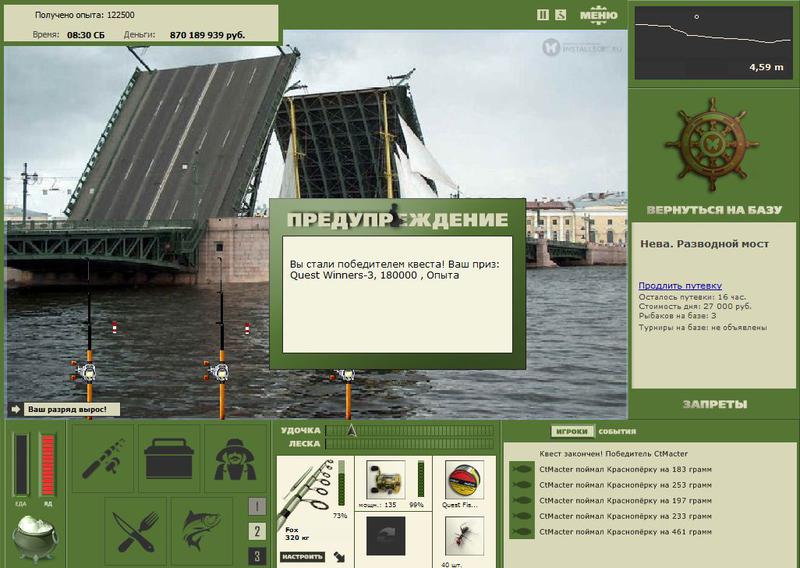This screenshot has height=568, width=800.
Task: Click fish icon for Краснопёрку 461 грамм
Action: [x=522, y=532]
